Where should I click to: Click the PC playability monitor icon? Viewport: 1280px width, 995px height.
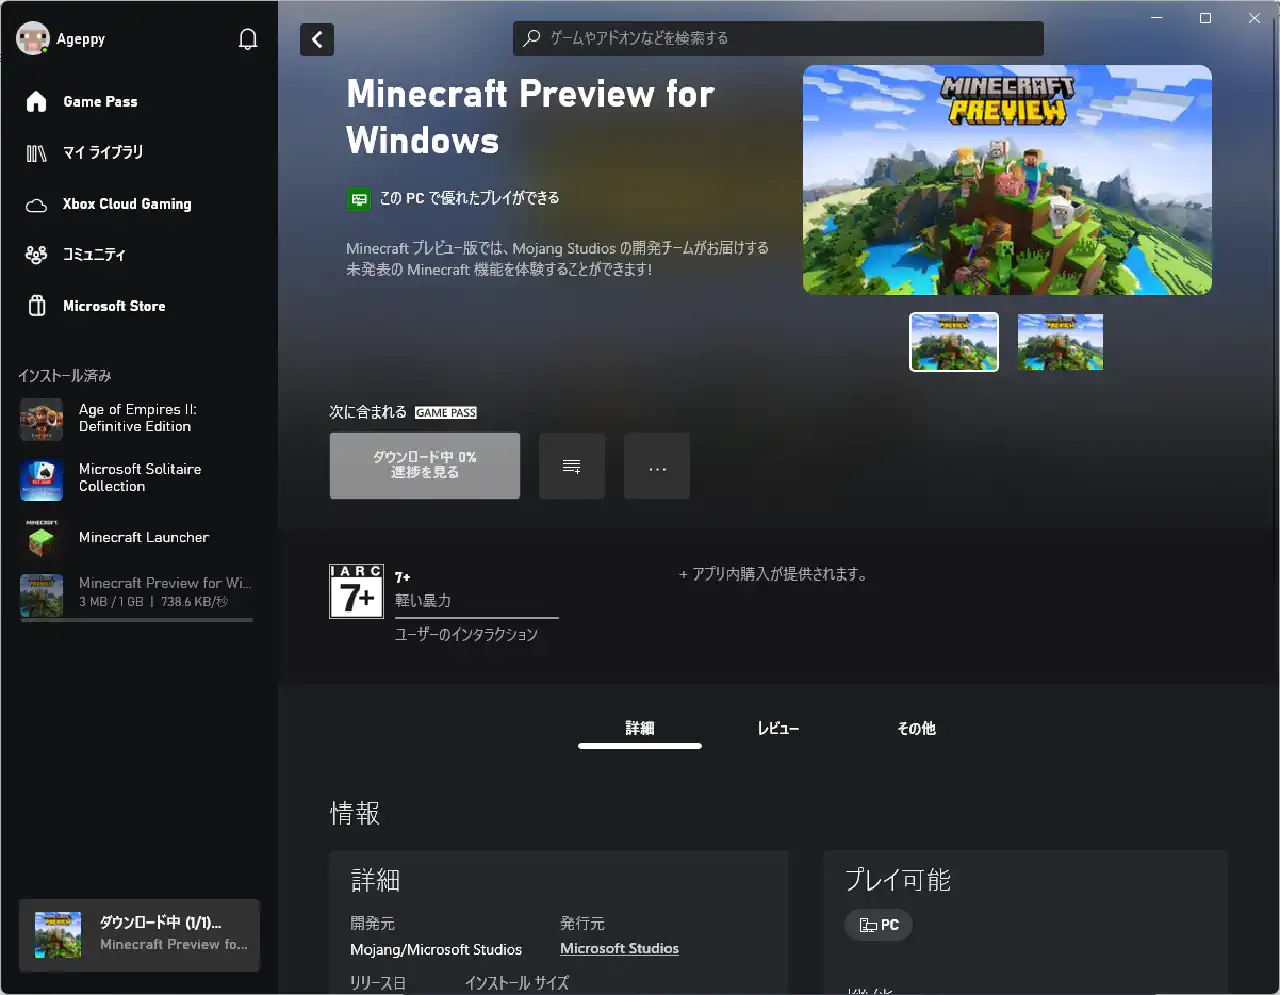359,199
